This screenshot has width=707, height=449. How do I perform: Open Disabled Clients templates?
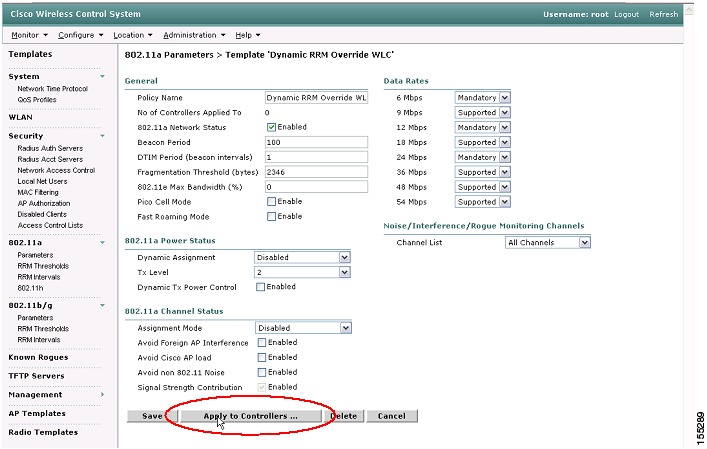click(x=42, y=214)
